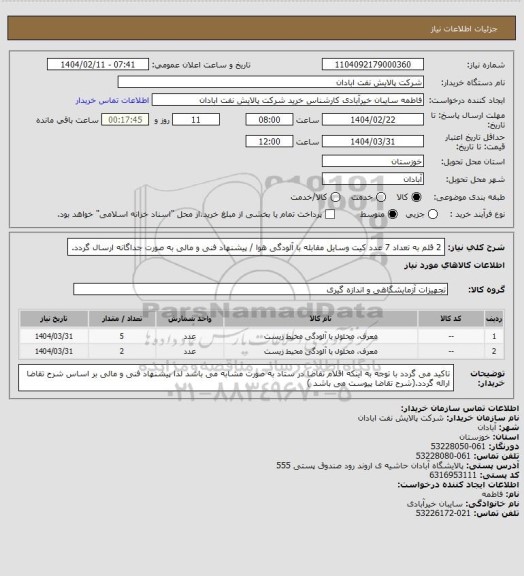Click the creator phone 53226172-021
This screenshot has height=576, width=524.
click(443, 514)
